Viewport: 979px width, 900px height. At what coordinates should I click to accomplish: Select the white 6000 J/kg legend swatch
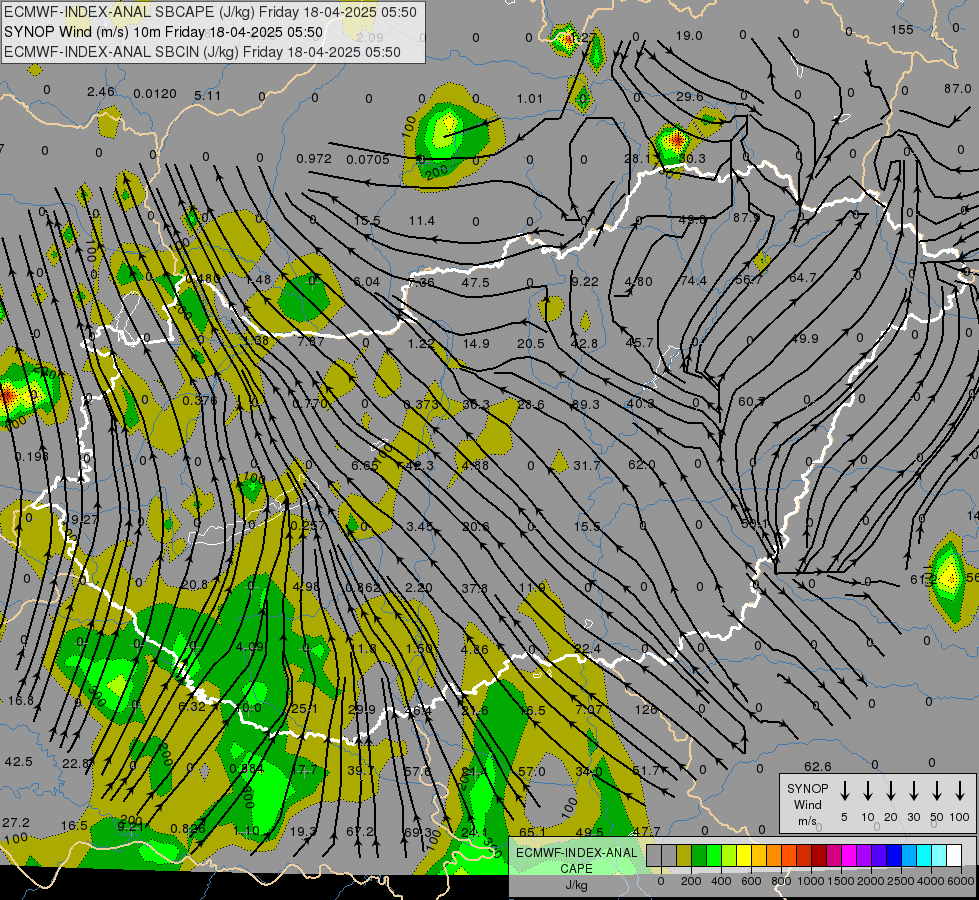point(954,855)
